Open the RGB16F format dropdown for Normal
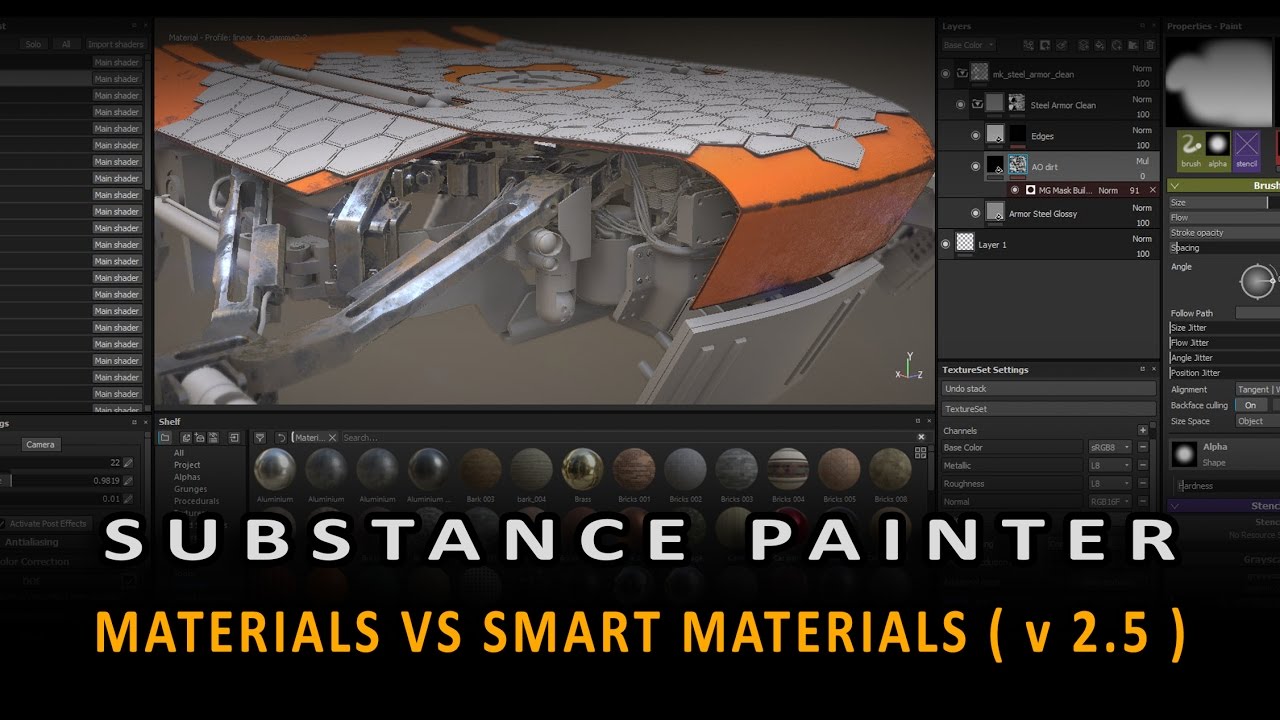This screenshot has width=1280, height=720. click(1110, 501)
